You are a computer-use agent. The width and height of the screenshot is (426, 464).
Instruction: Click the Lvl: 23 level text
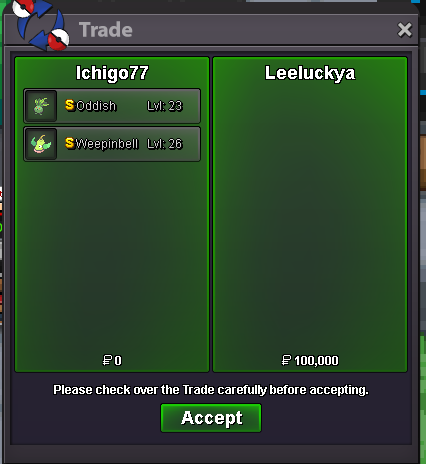pos(165,106)
